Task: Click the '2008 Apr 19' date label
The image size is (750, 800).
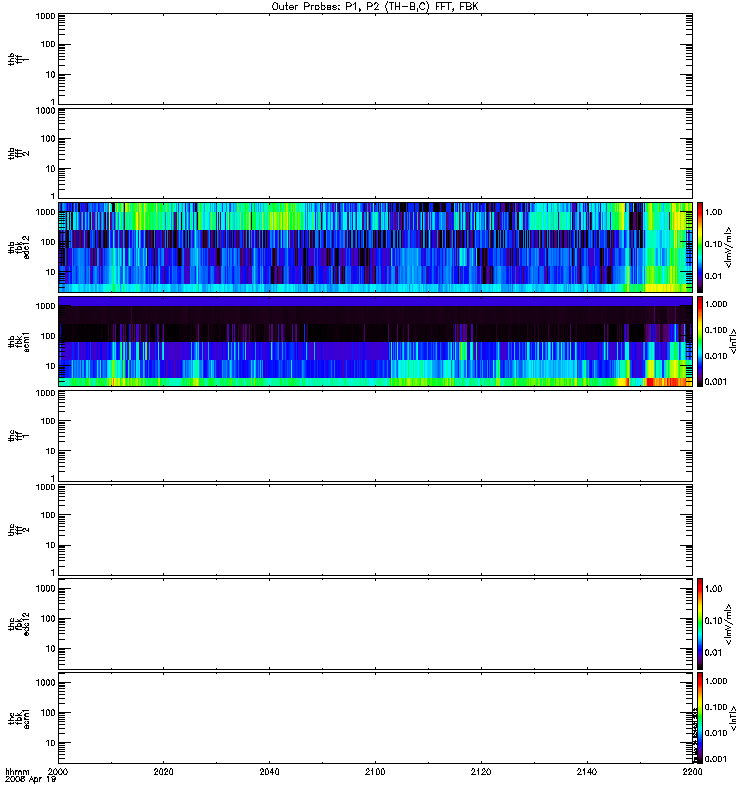Action: tap(31, 780)
